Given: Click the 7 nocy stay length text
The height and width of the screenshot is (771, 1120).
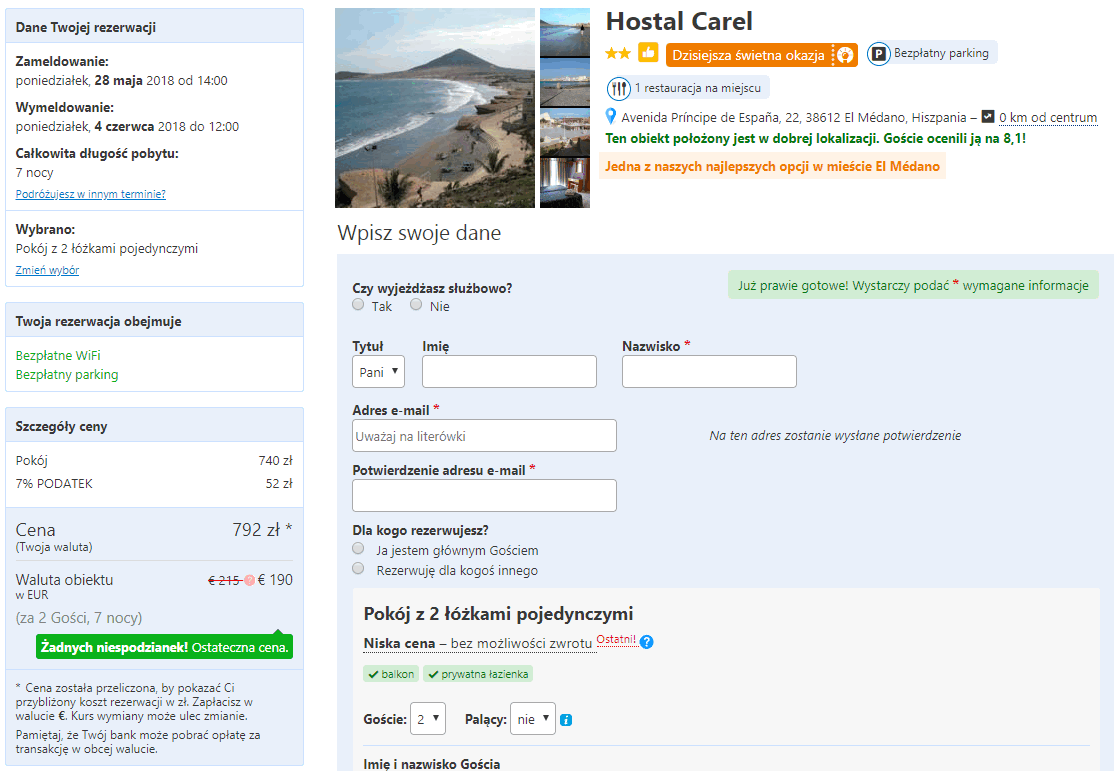Looking at the screenshot, I should (34, 172).
